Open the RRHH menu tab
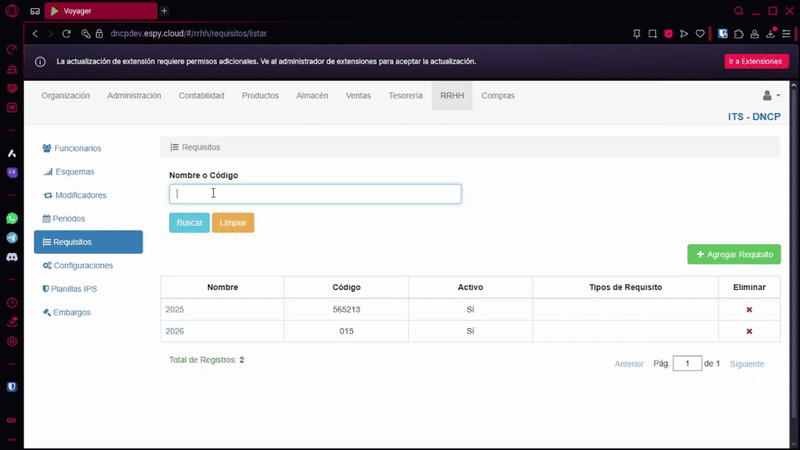Image resolution: width=800 pixels, height=450 pixels. click(x=451, y=96)
